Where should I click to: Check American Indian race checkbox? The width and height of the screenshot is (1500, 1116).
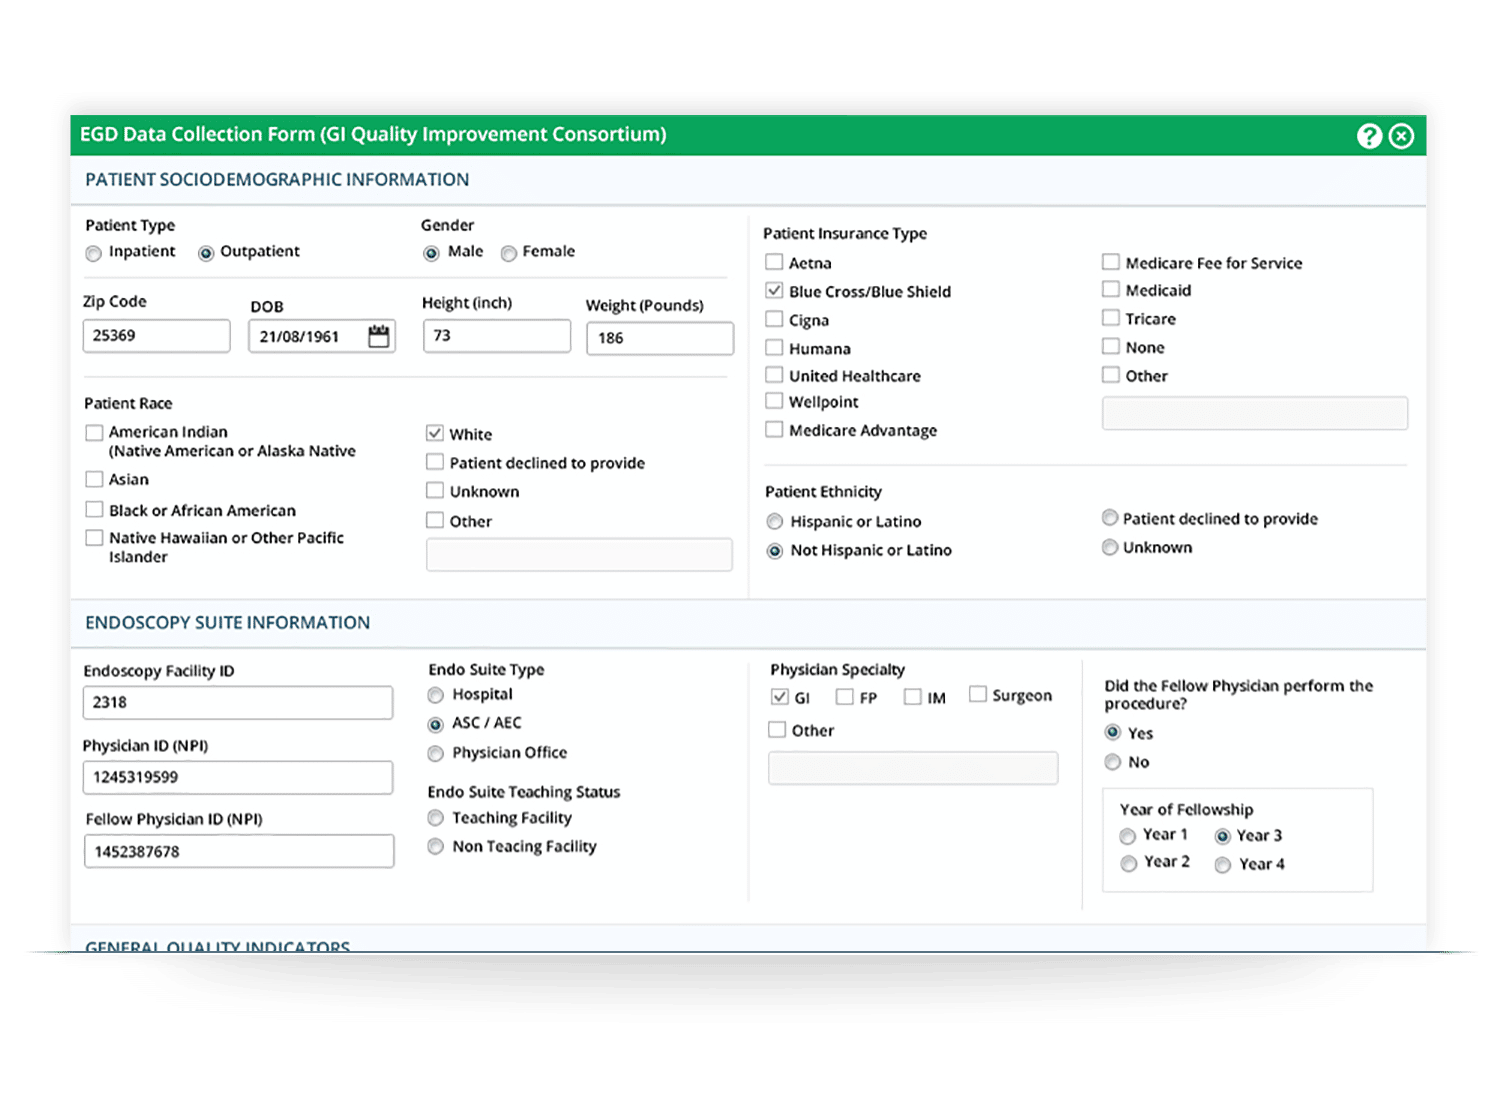point(94,433)
